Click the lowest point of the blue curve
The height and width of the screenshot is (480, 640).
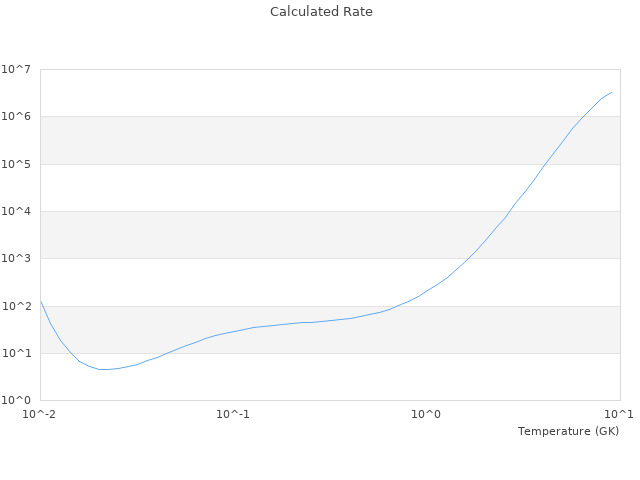(x=103, y=369)
